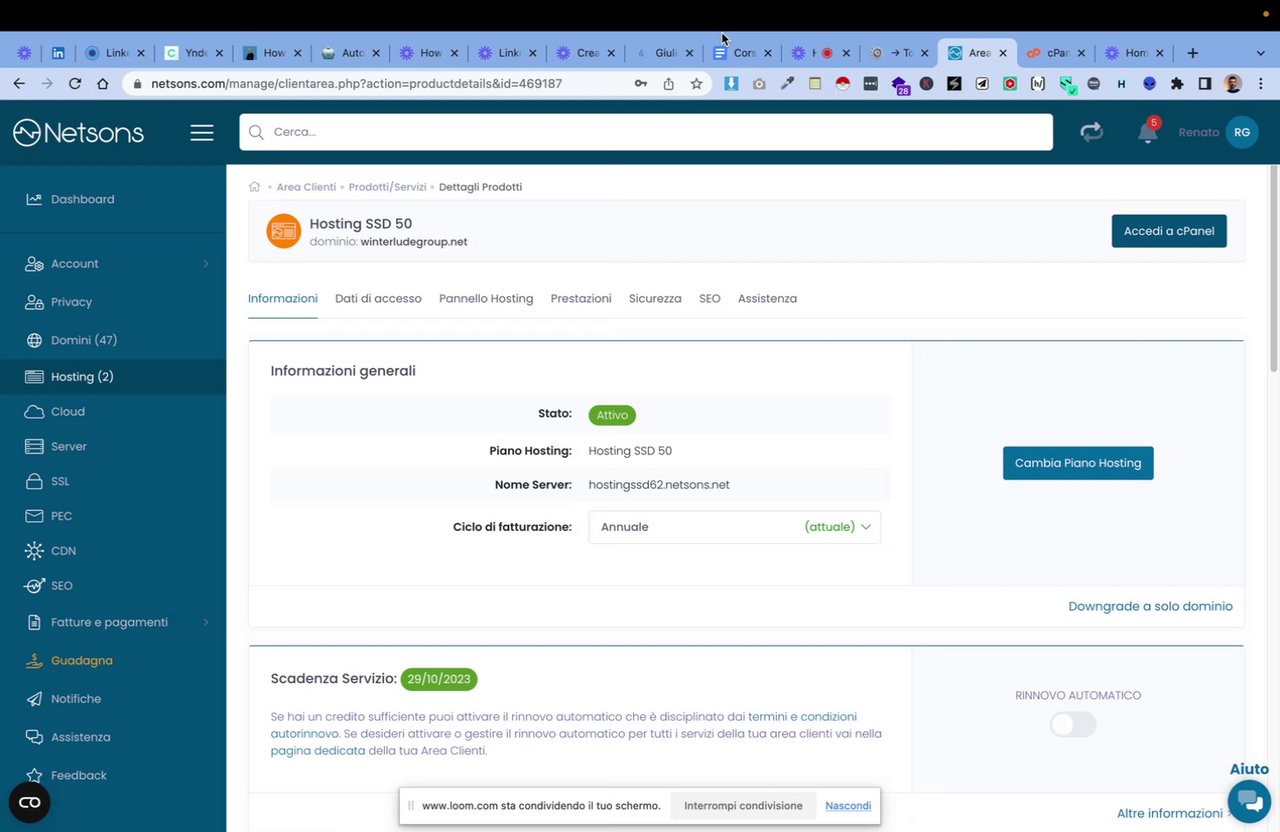Open the Netsons logo home link
Screen dimensions: 1280x832
pos(78,132)
